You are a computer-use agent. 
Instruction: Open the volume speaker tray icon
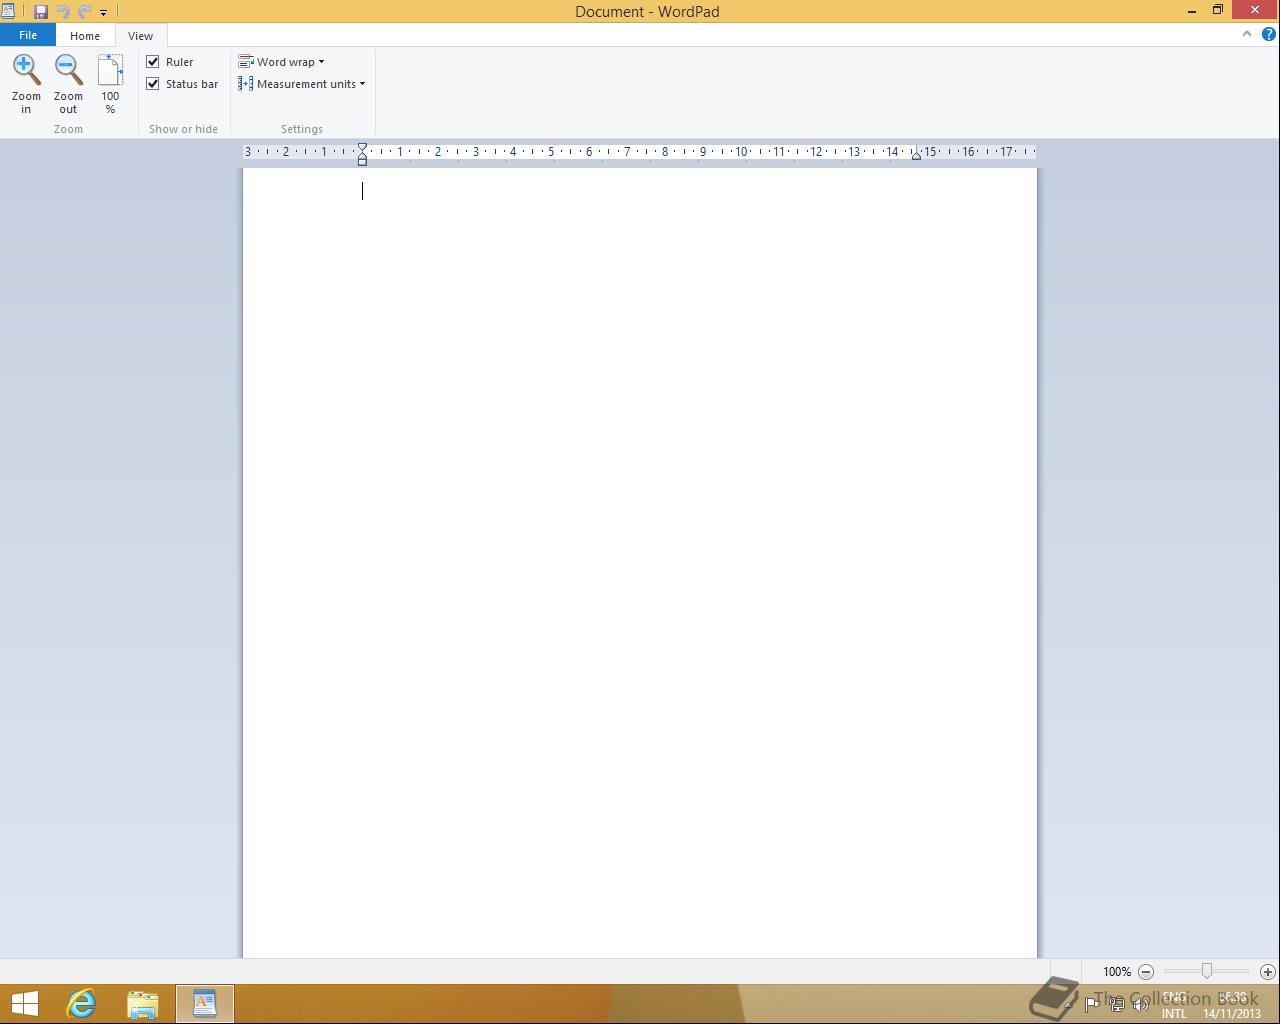pos(1140,1005)
